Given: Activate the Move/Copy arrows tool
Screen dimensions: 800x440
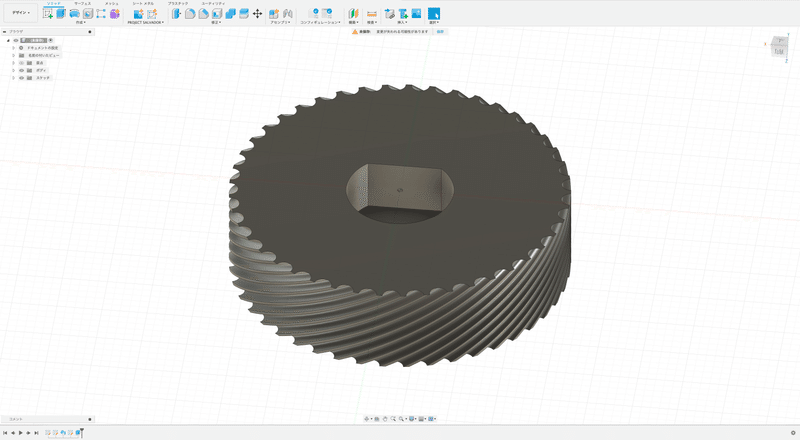Looking at the screenshot, I should [258, 14].
